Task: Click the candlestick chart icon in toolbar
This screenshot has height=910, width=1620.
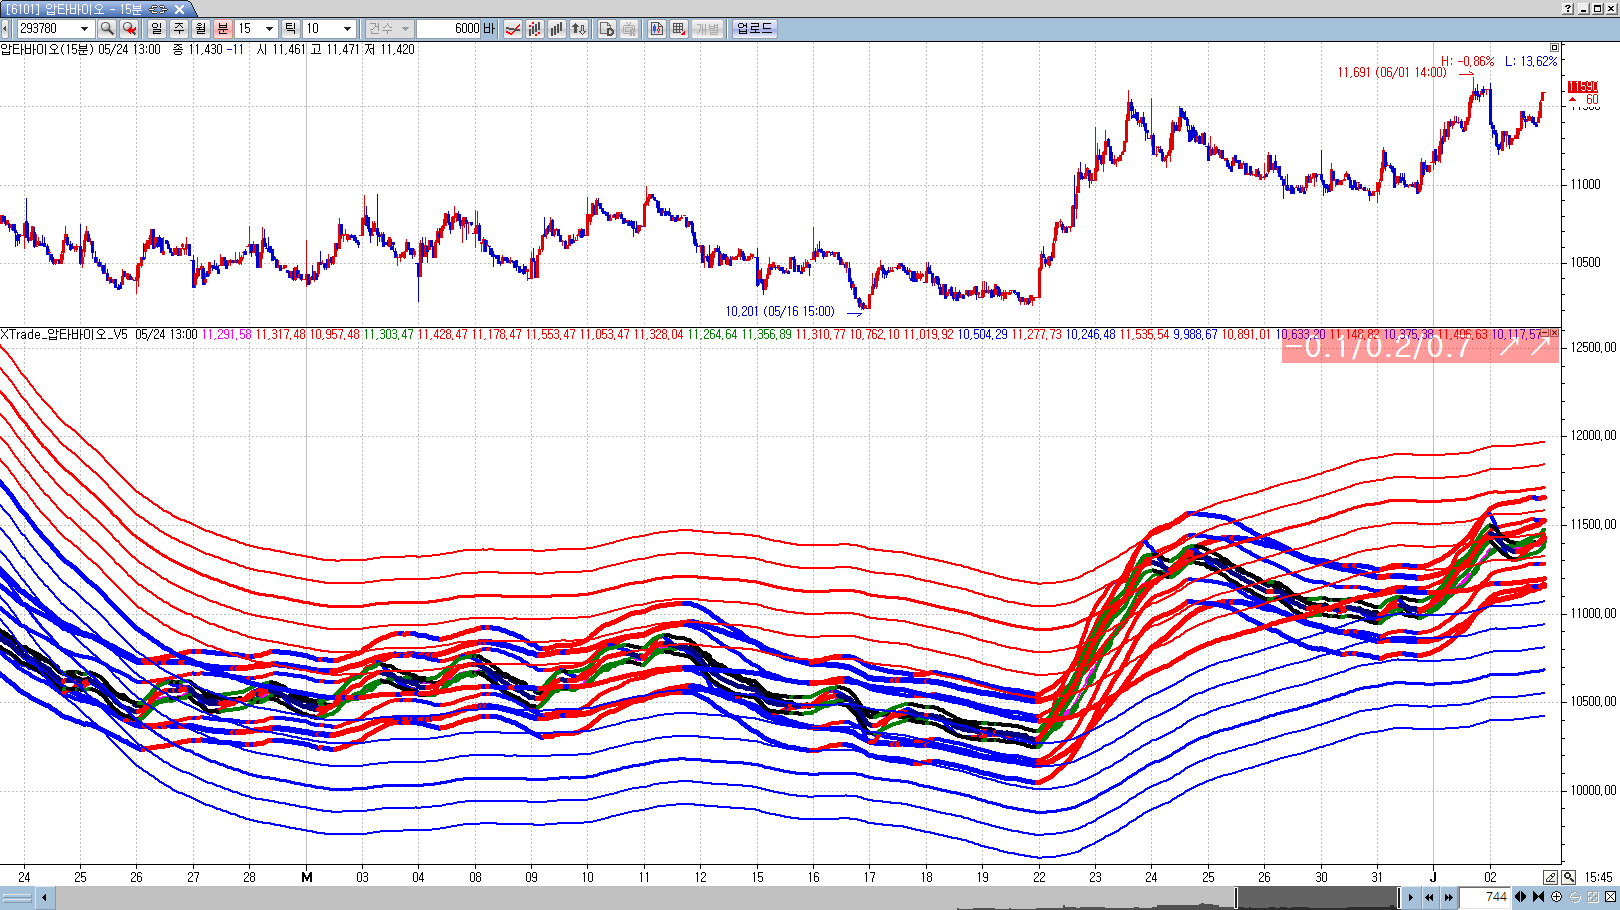Action: (x=534, y=29)
